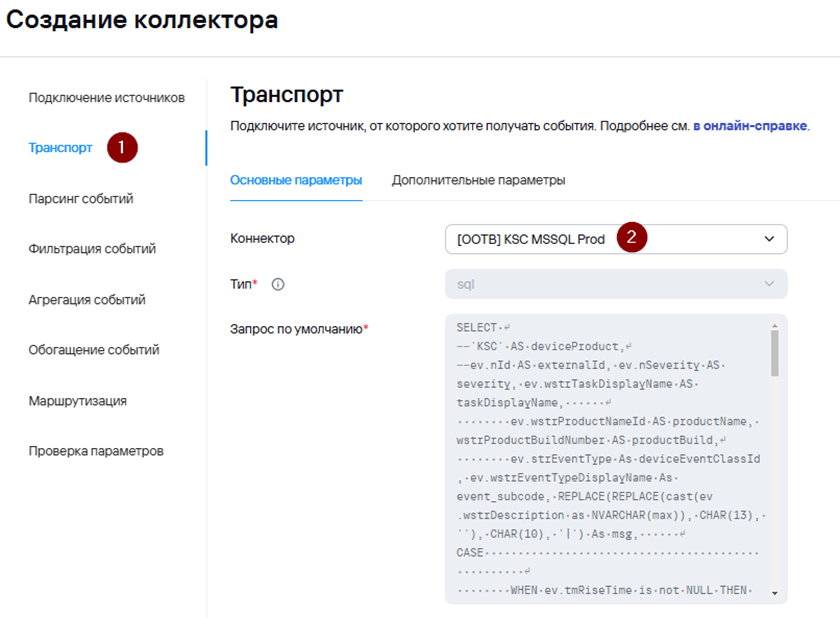Click the Запрос по умолчанию label
The width and height of the screenshot is (840, 618).
click(x=299, y=329)
